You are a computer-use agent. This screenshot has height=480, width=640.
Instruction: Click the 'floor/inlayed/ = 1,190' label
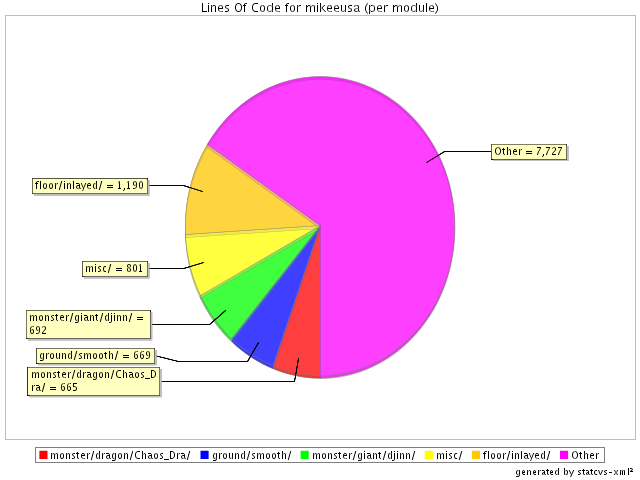click(90, 185)
